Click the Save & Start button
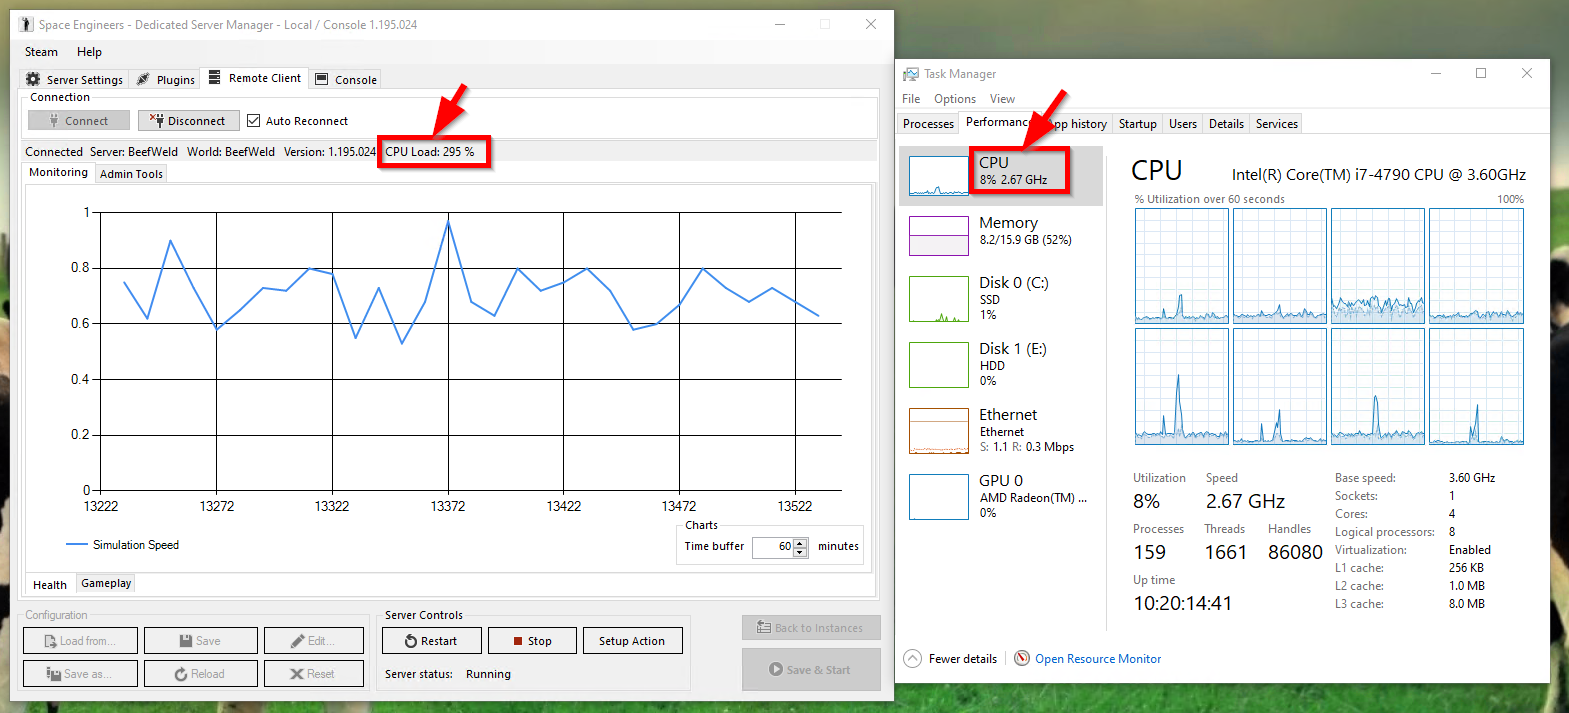This screenshot has height=713, width=1569. pos(811,670)
